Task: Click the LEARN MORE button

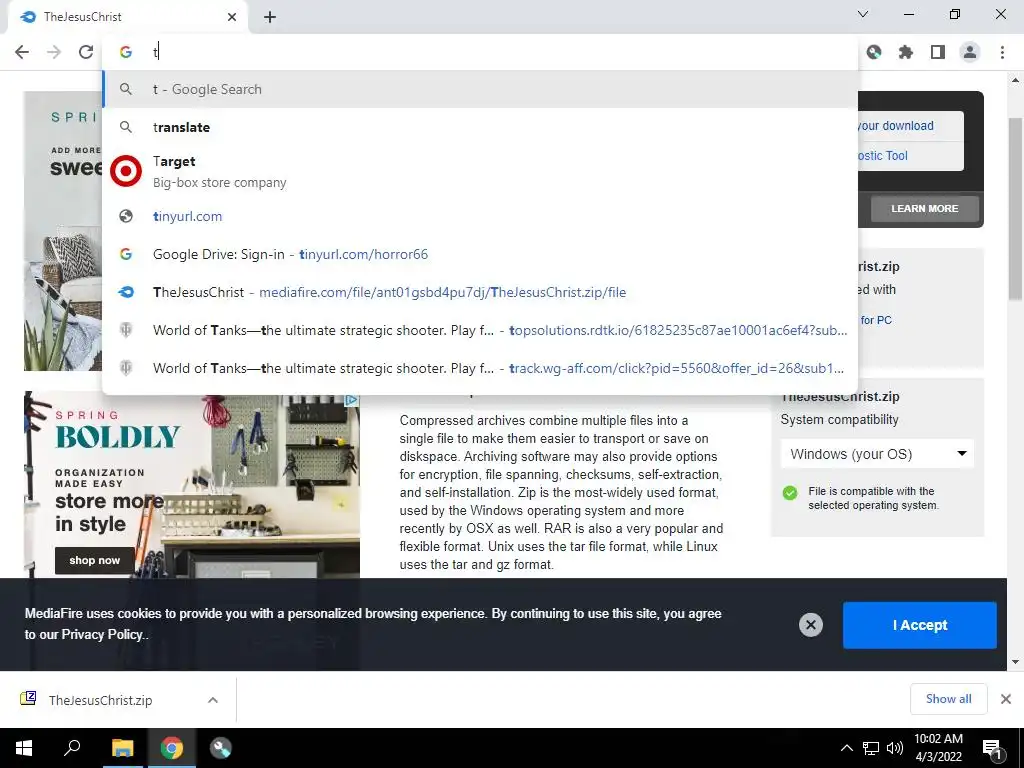Action: pyautogui.click(x=925, y=209)
